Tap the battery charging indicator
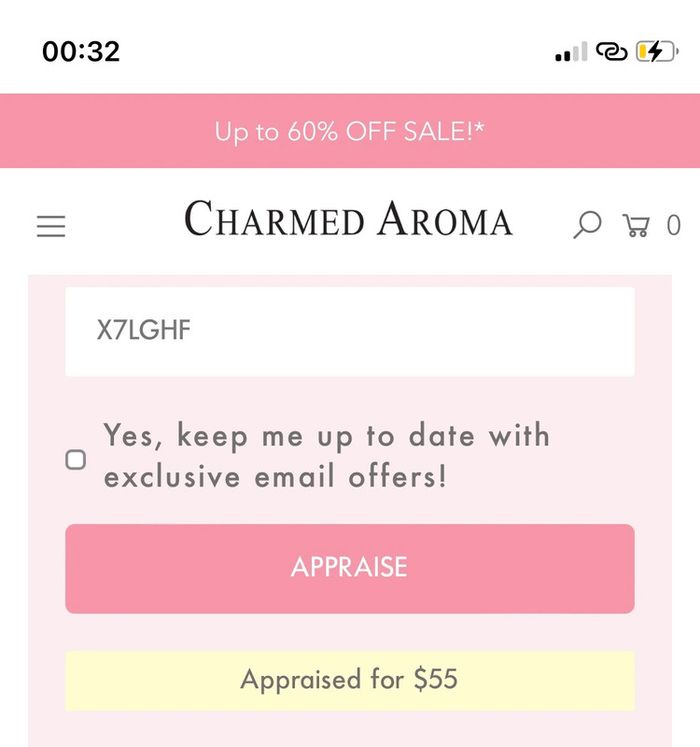 pyautogui.click(x=657, y=51)
